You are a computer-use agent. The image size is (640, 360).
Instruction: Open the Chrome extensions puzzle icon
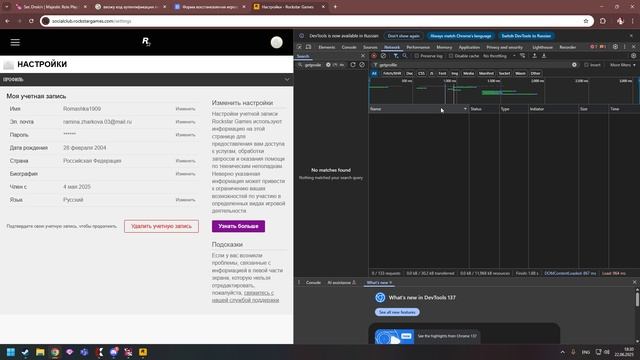603,21
